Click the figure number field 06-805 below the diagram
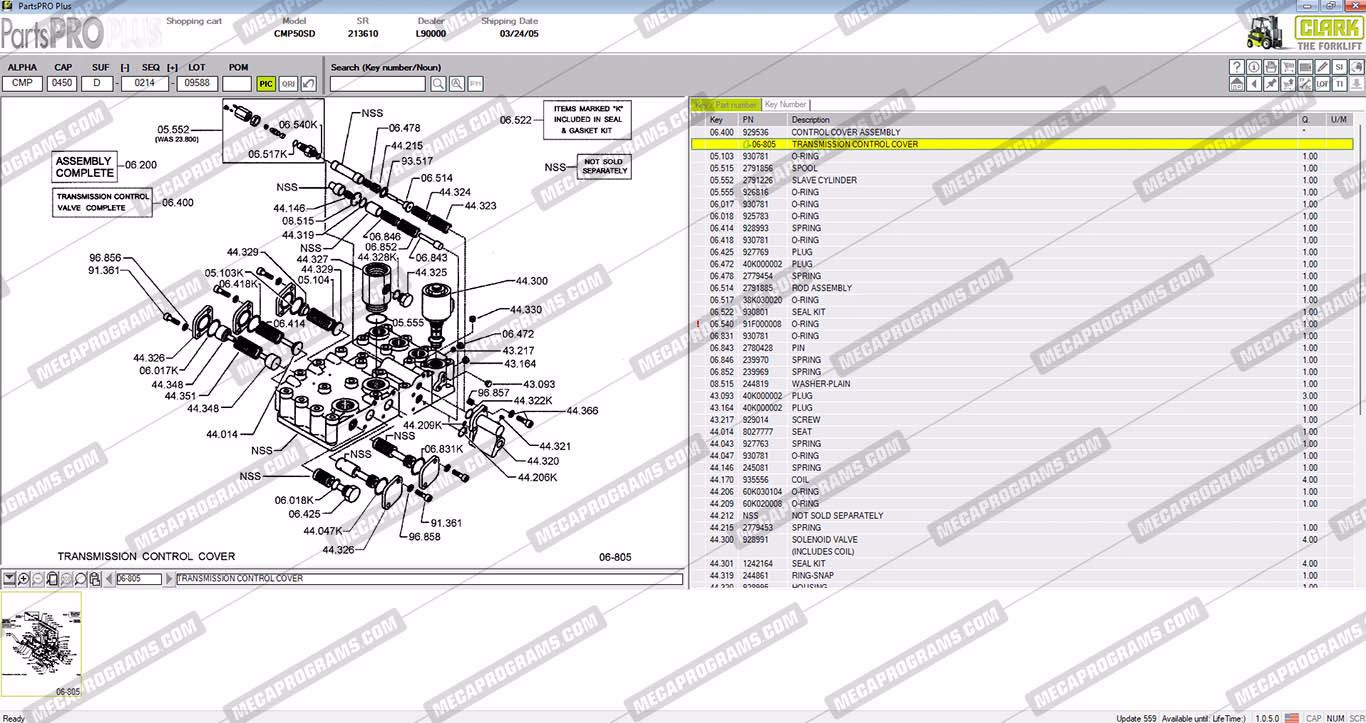The height and width of the screenshot is (723, 1366). click(x=139, y=579)
